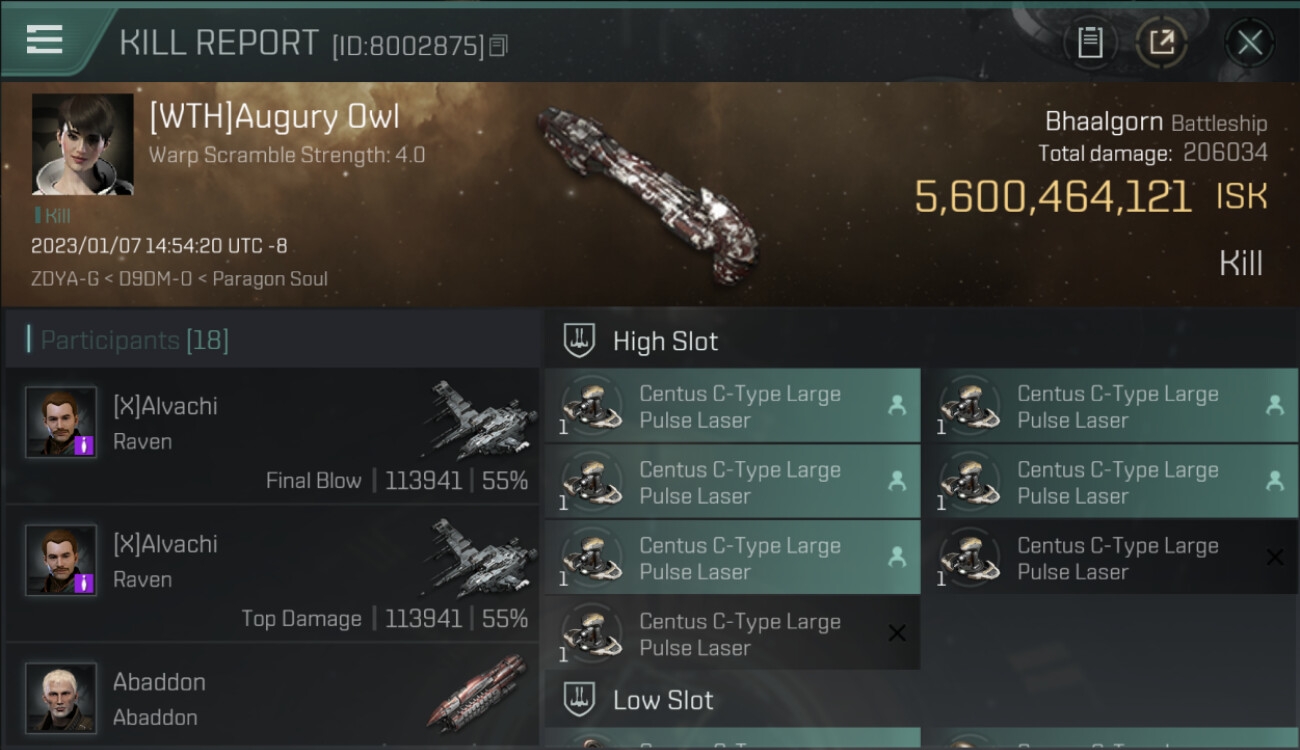This screenshot has width=1300, height=750.
Task: Click the top-right laser's dropped-item person icon
Action: coord(1274,405)
